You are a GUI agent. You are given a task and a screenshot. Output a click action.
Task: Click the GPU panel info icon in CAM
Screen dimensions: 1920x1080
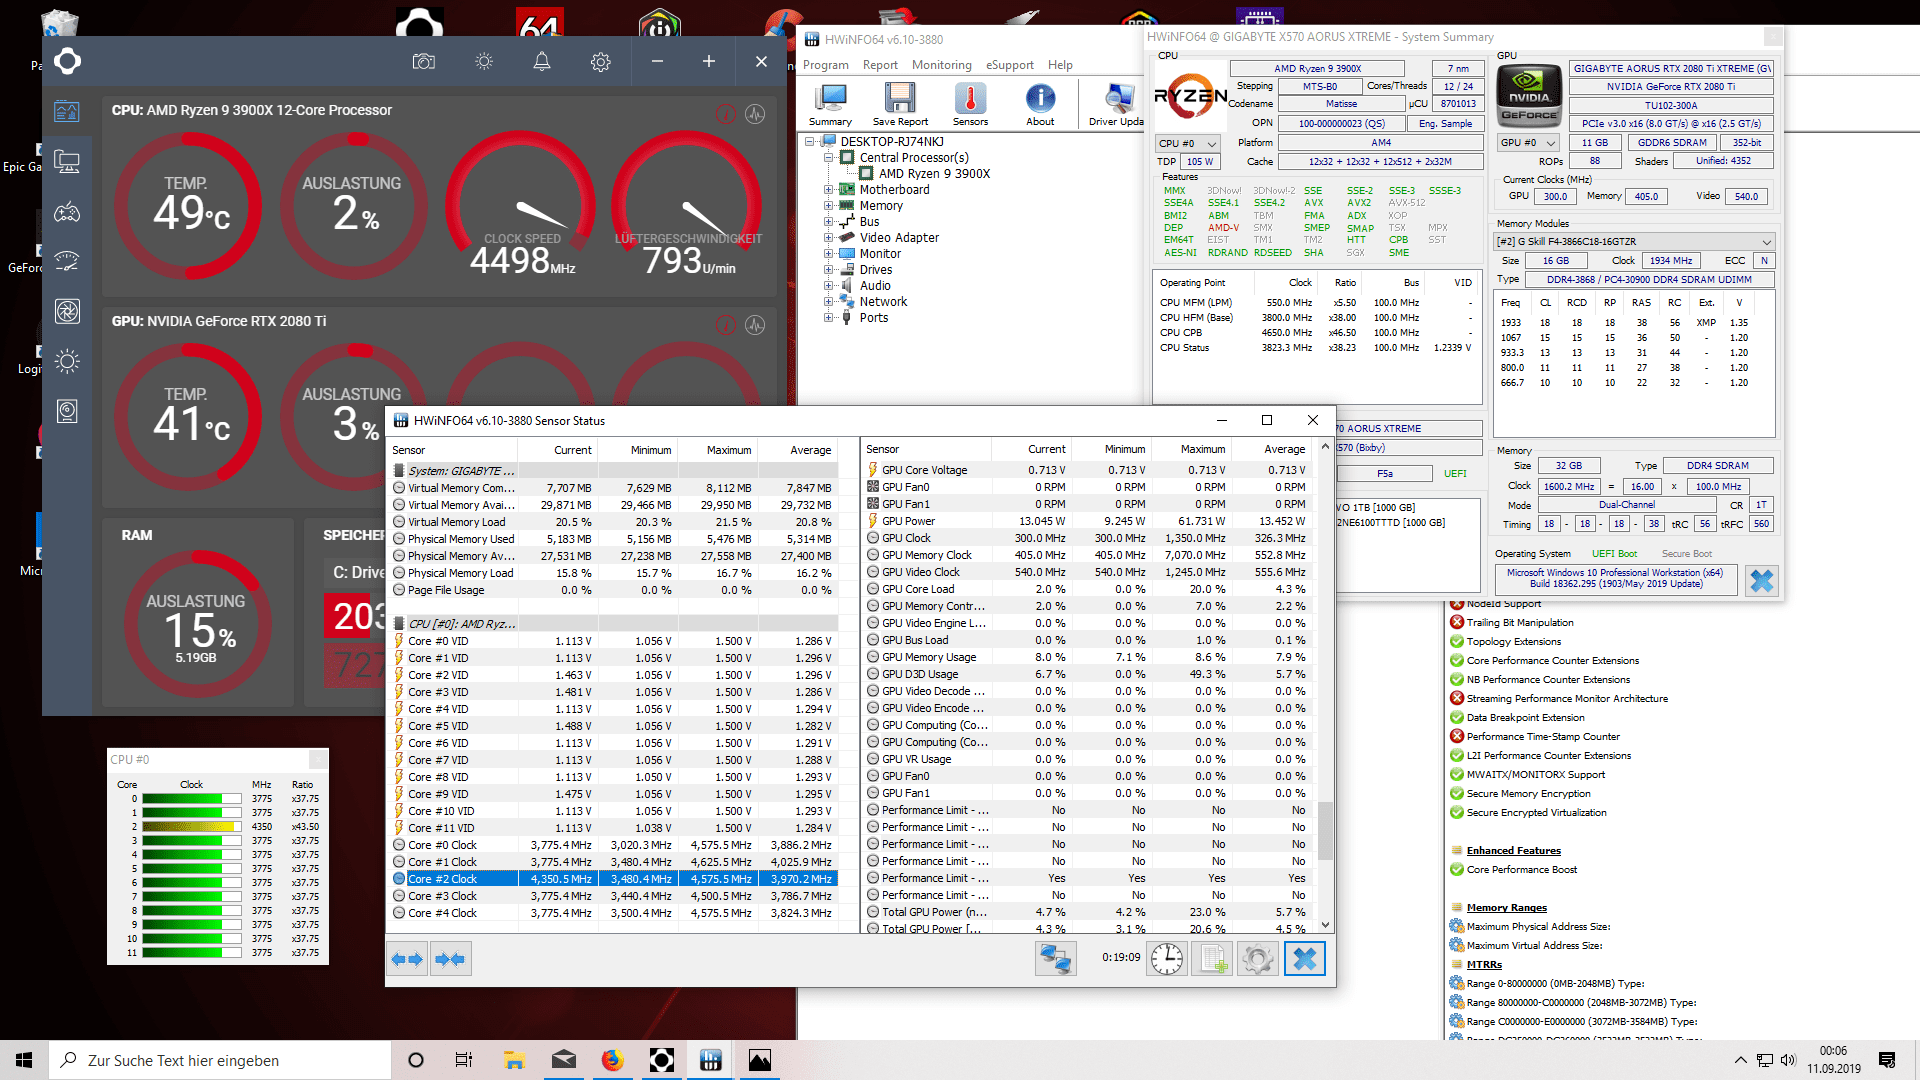(x=726, y=325)
